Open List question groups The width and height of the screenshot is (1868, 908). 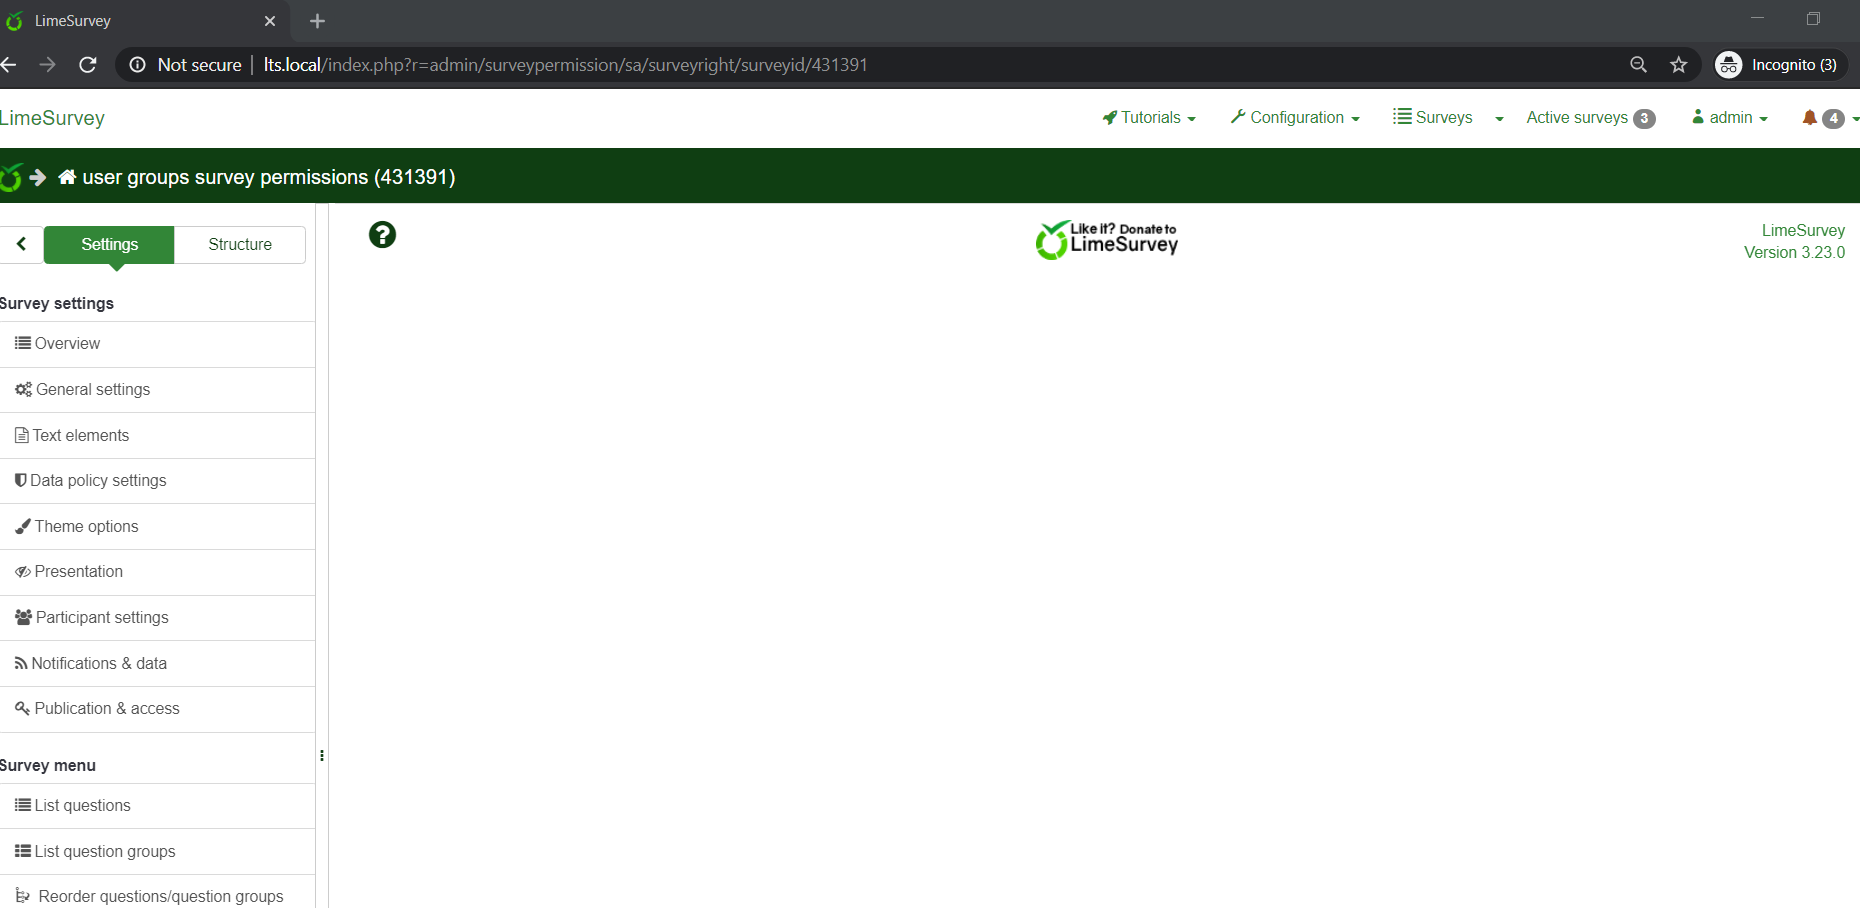(157, 852)
